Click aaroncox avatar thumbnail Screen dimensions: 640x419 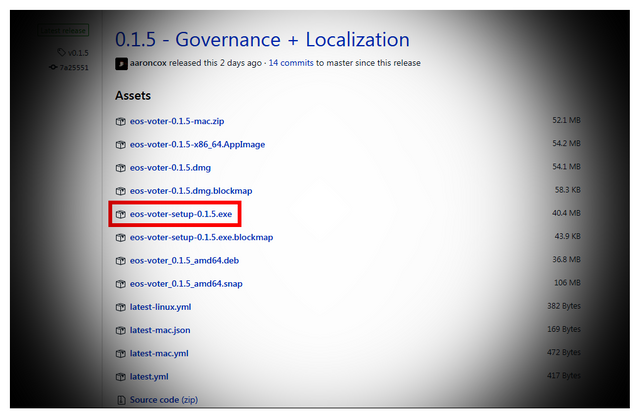pyautogui.click(x=121, y=64)
